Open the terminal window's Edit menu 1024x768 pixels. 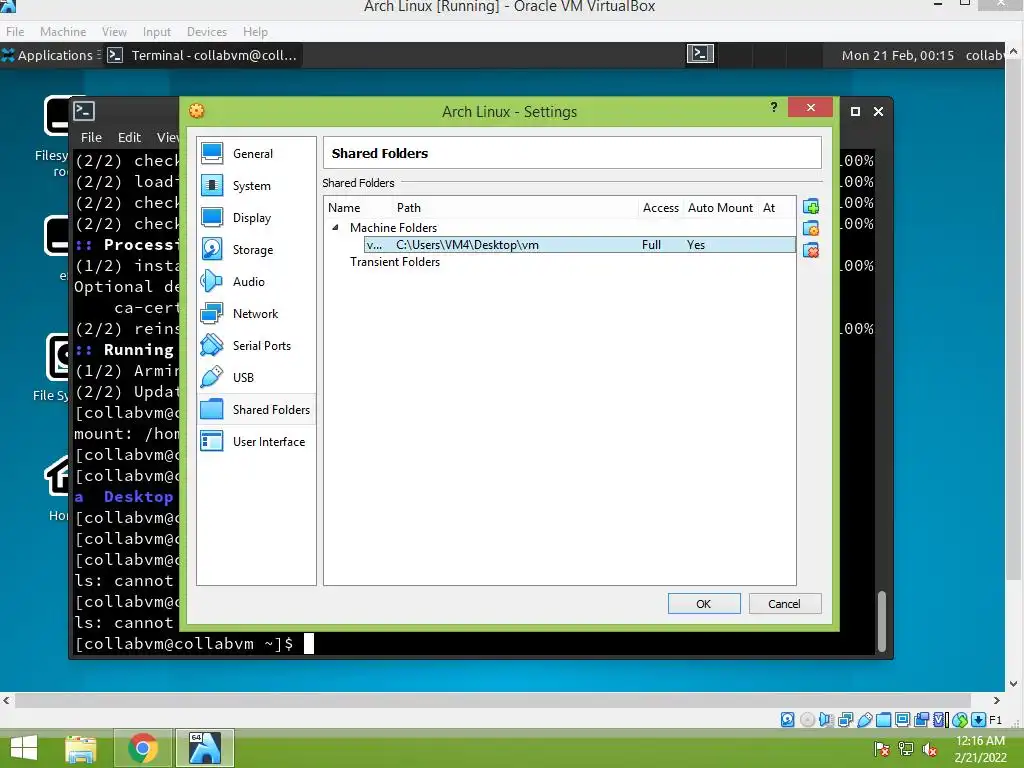click(129, 137)
